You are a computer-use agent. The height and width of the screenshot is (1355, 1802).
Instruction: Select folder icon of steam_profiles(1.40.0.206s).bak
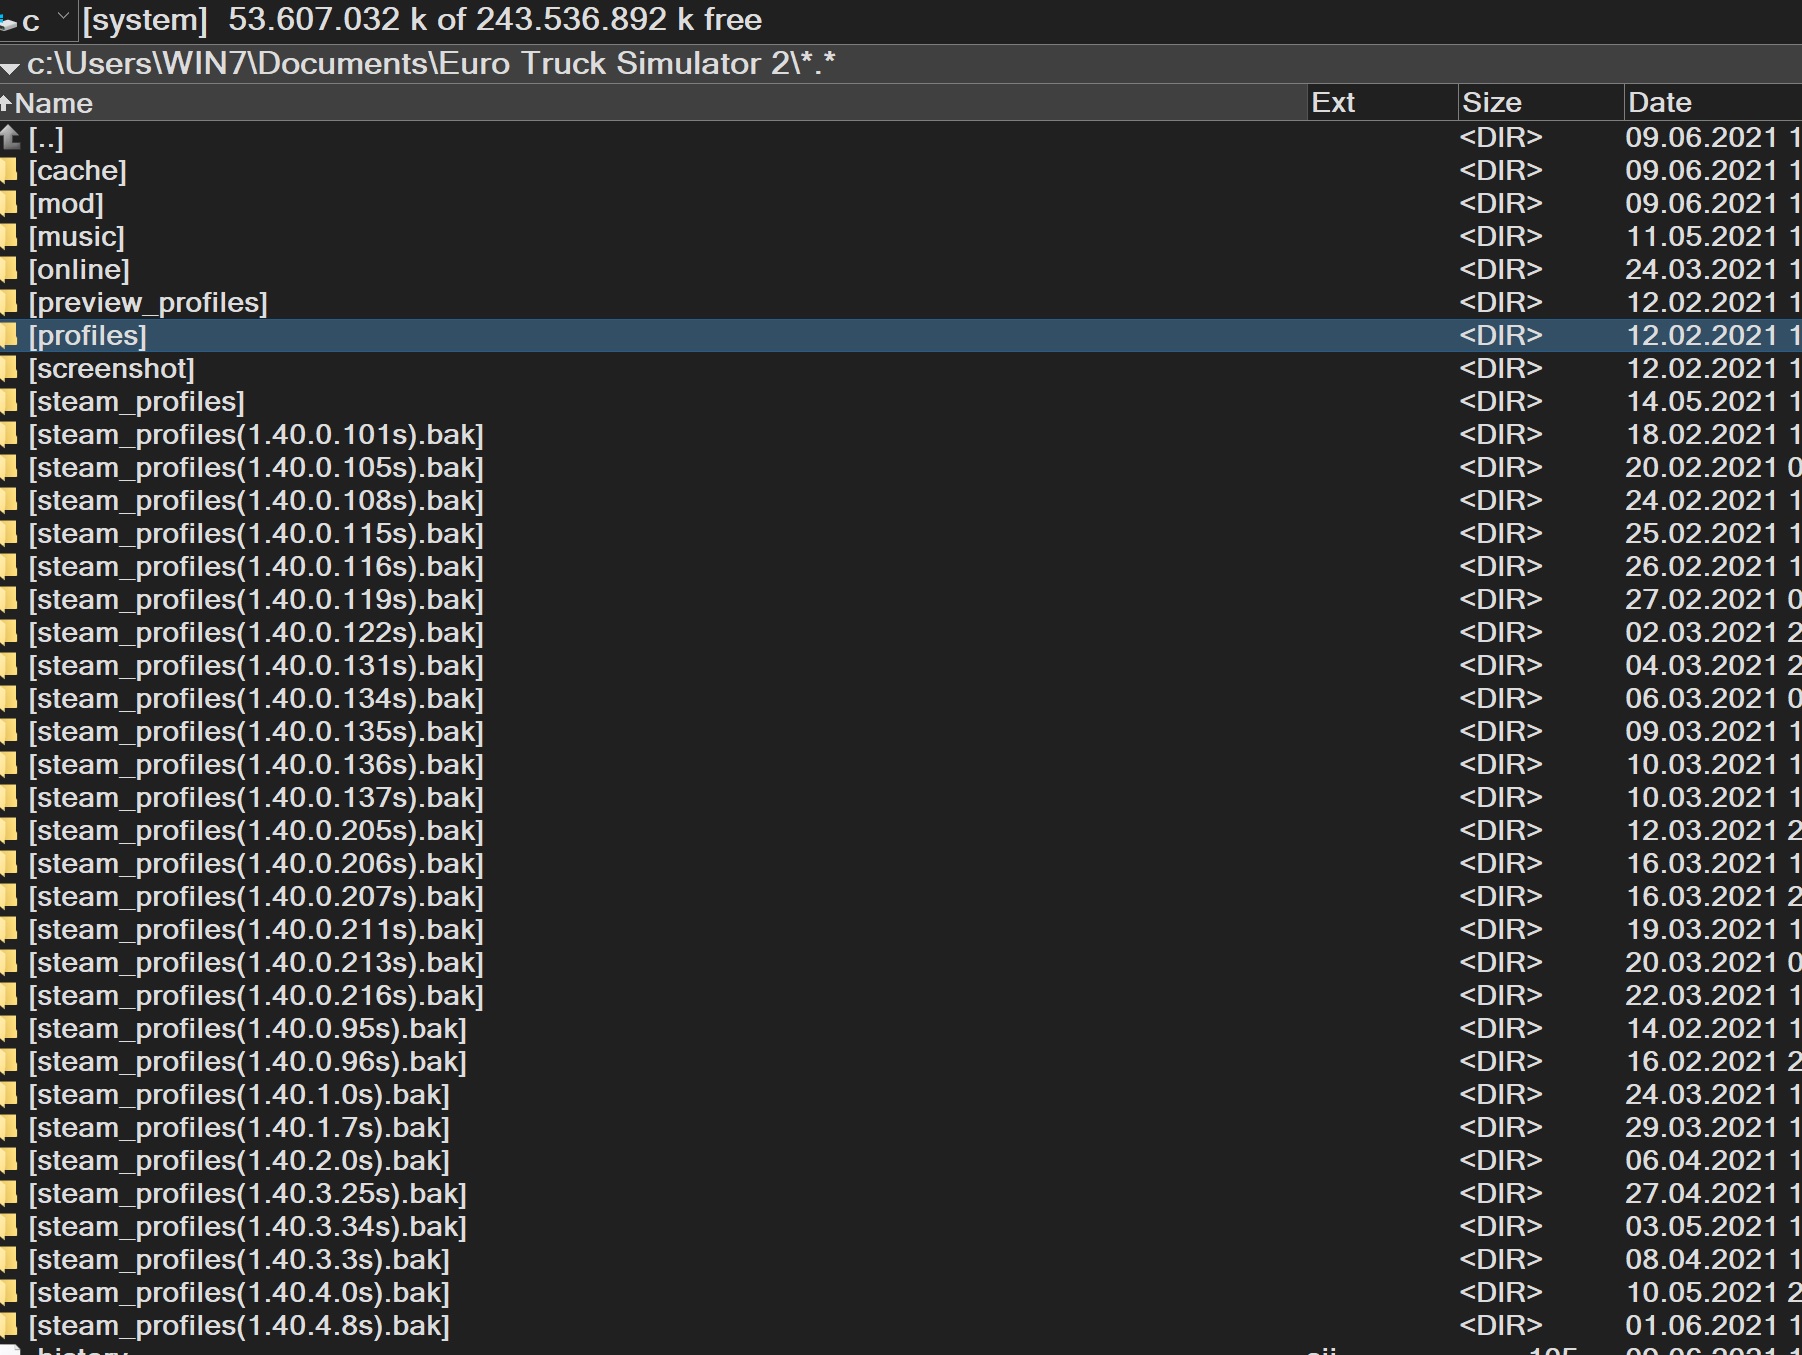pos(9,864)
